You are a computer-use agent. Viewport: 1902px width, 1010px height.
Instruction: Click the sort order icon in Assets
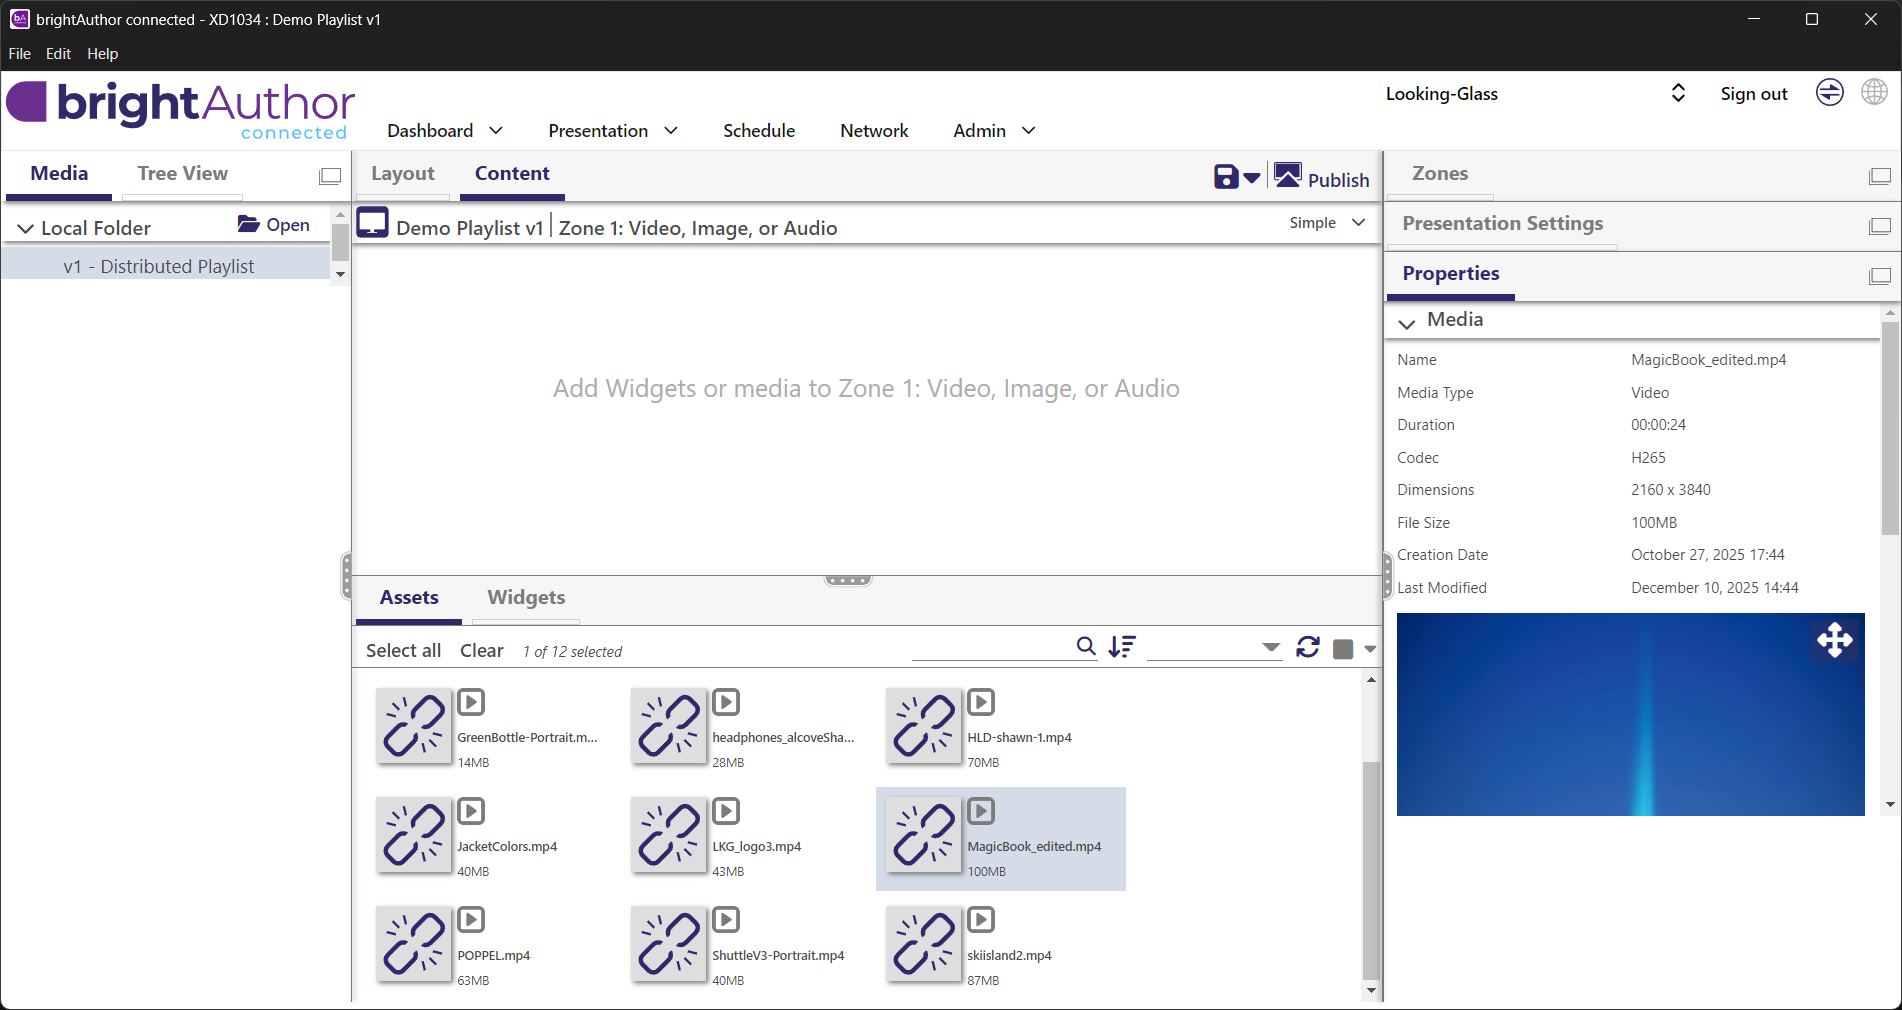pyautogui.click(x=1122, y=647)
